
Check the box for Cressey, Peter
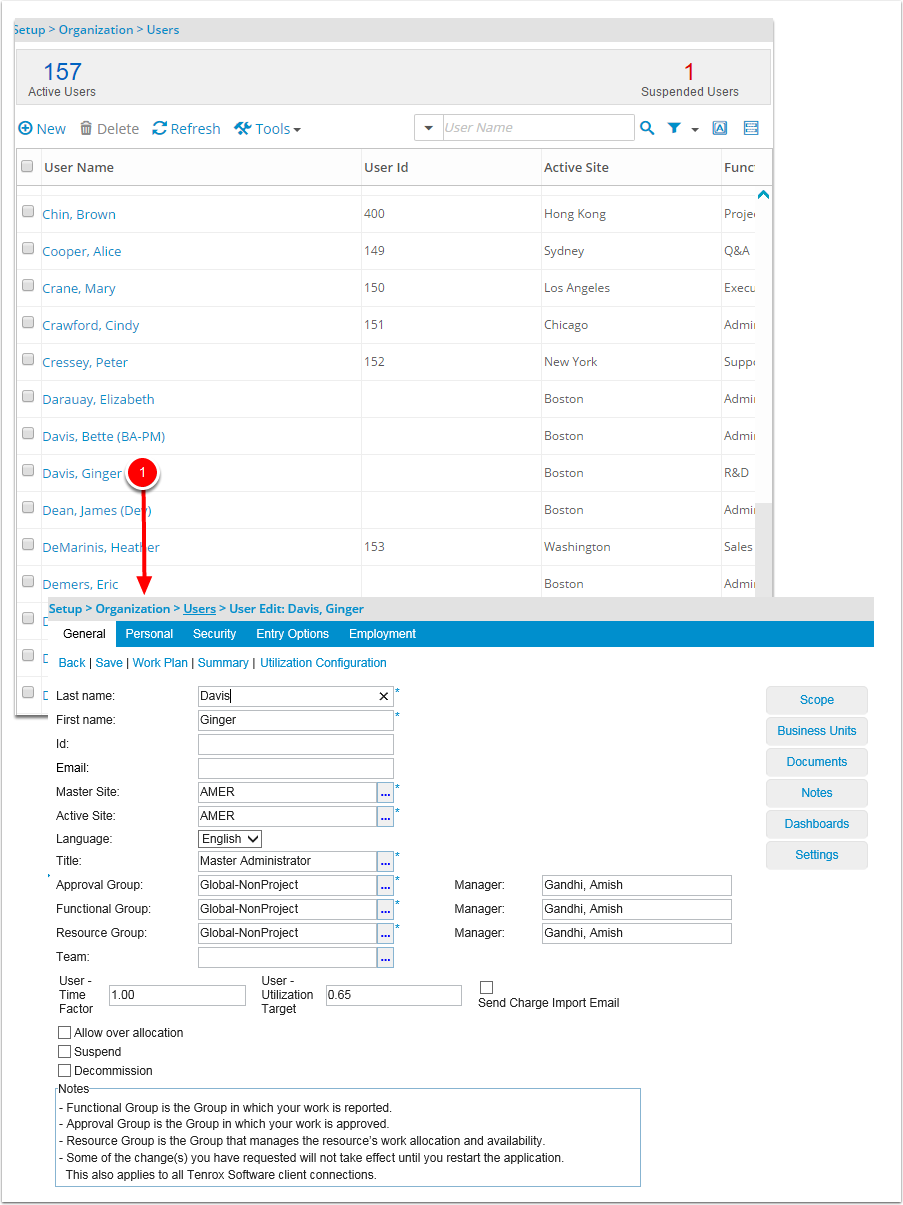coord(28,359)
